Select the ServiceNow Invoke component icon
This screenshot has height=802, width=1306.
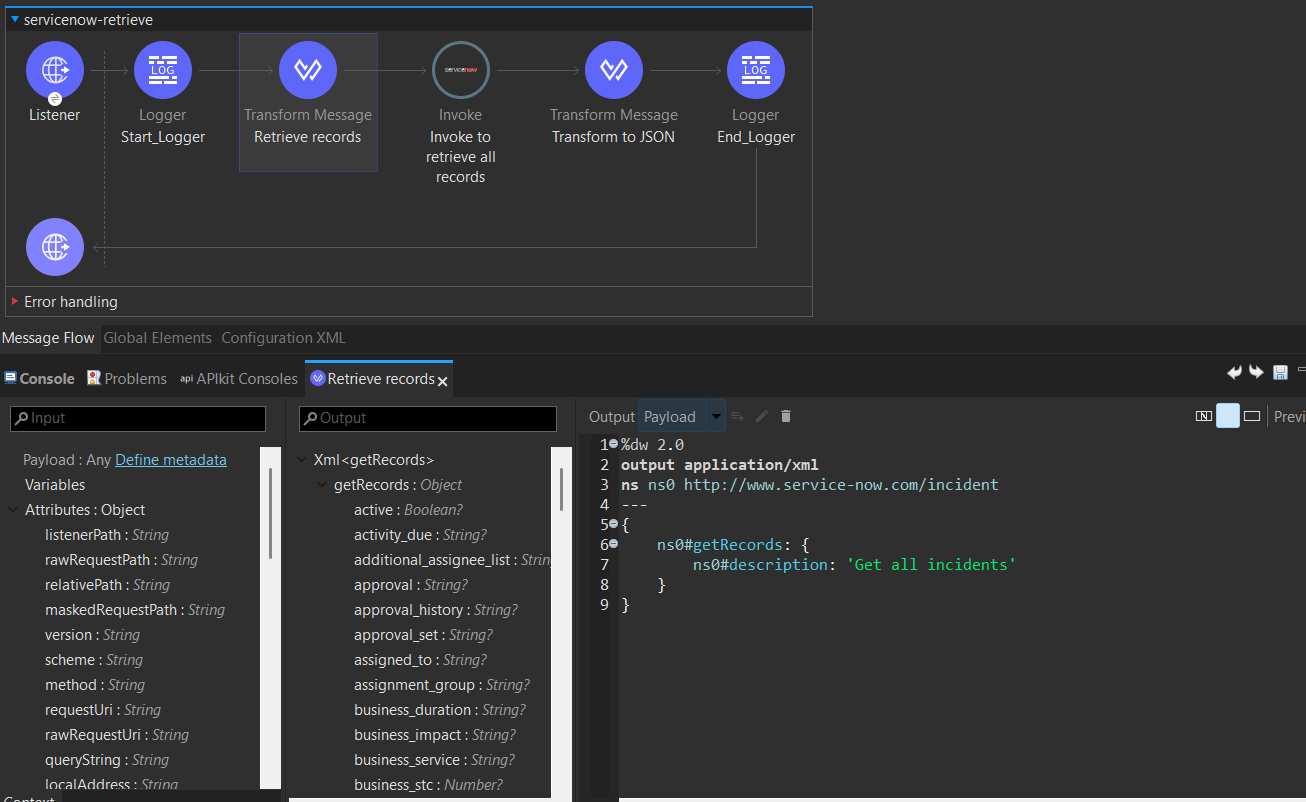[x=461, y=70]
